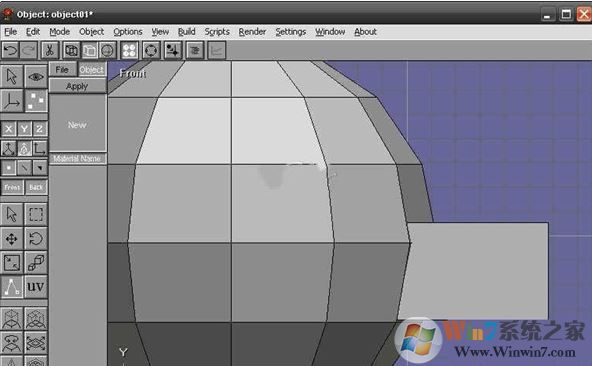The width and height of the screenshot is (592, 366).
Task: Select the world coordinates icon
Action: (9, 148)
